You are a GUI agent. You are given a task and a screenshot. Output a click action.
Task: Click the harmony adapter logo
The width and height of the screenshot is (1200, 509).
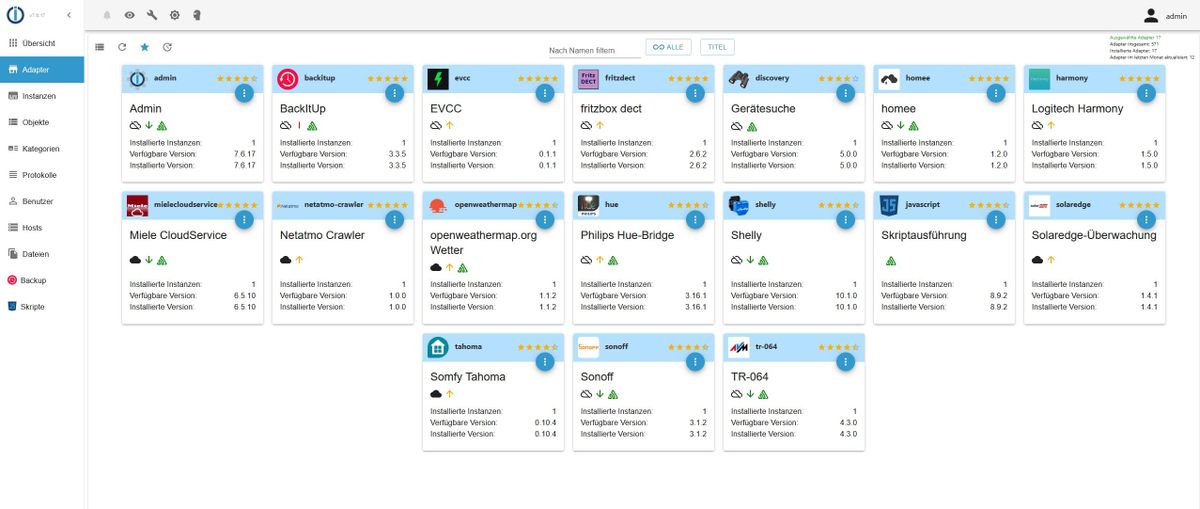click(x=1039, y=78)
